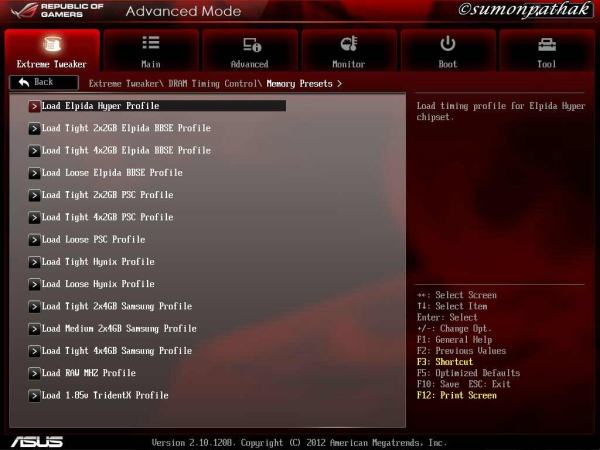Screen dimensions: 600x450
Task: Click the F5: Optimized Defaults hint
Action: 468,373
